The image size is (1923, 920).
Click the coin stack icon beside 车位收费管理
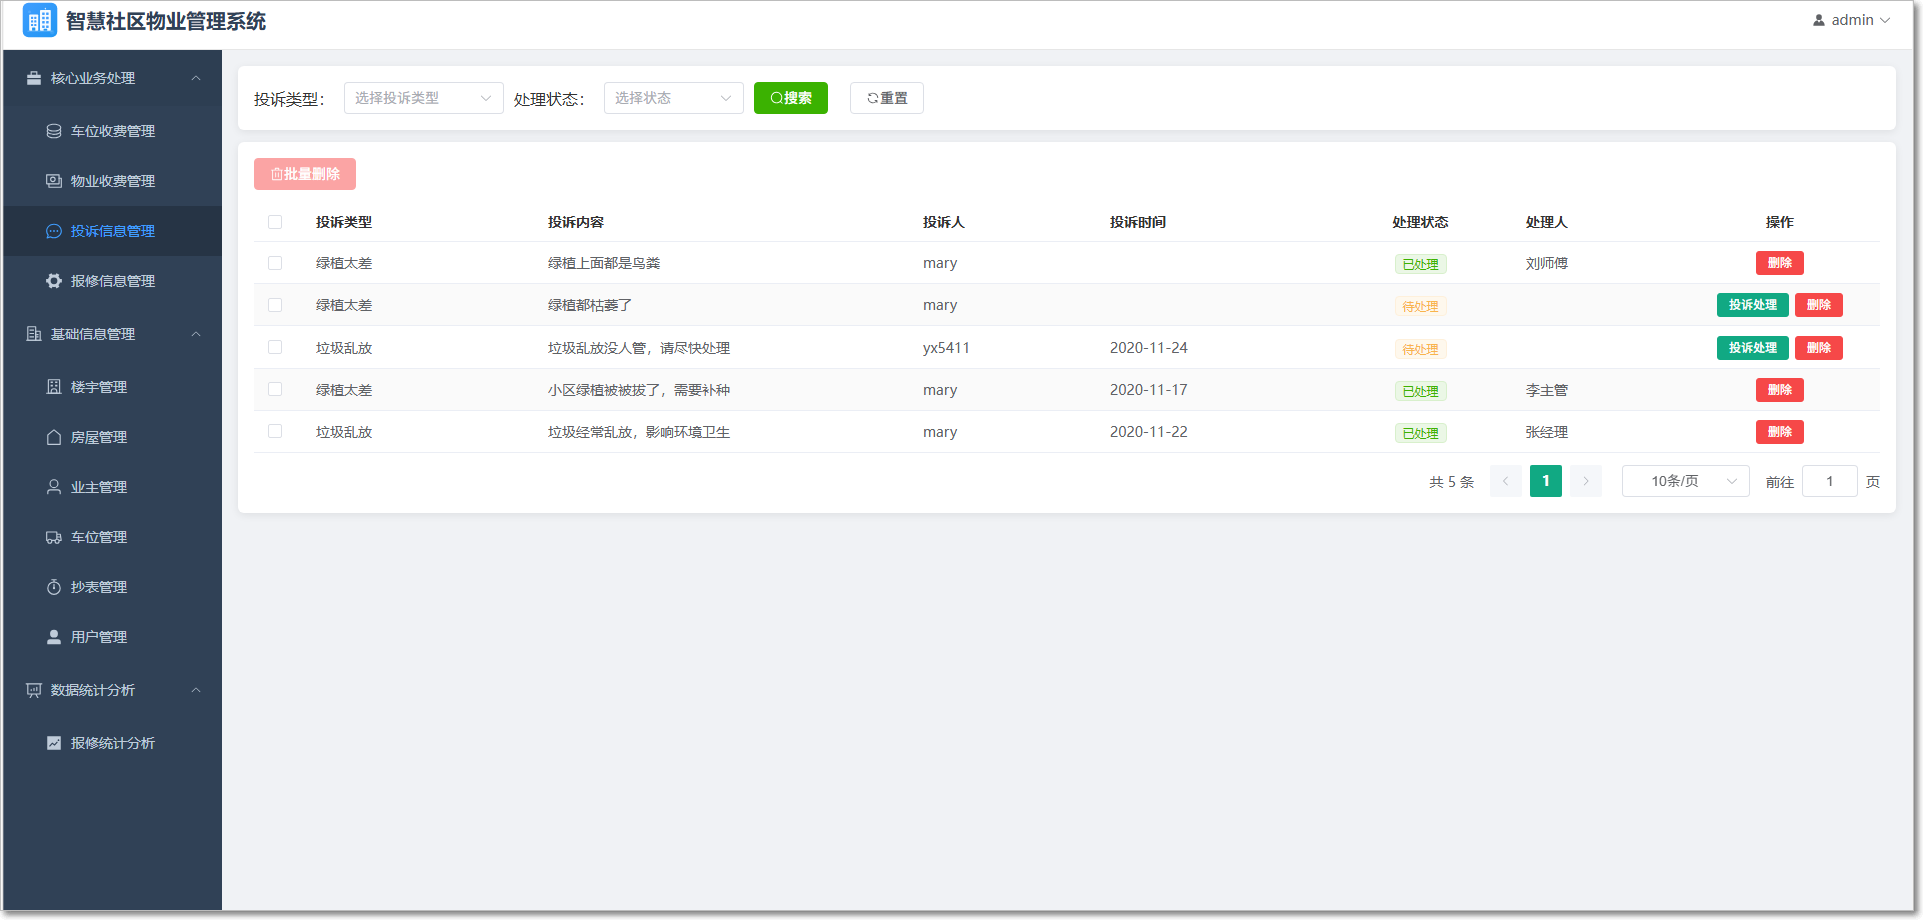[54, 131]
